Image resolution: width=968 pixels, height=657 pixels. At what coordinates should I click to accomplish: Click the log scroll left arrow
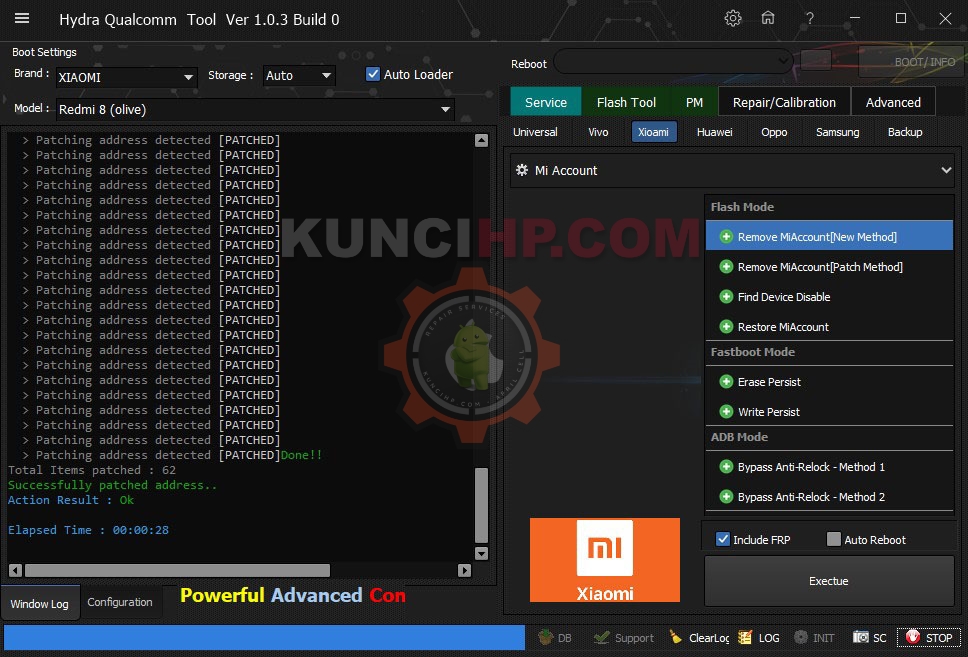coord(16,571)
